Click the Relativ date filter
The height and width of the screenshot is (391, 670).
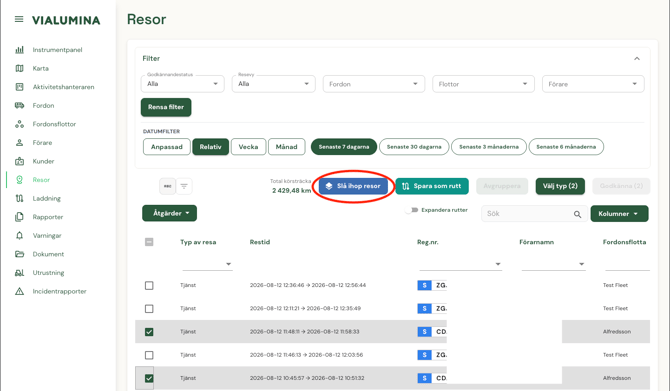point(210,147)
